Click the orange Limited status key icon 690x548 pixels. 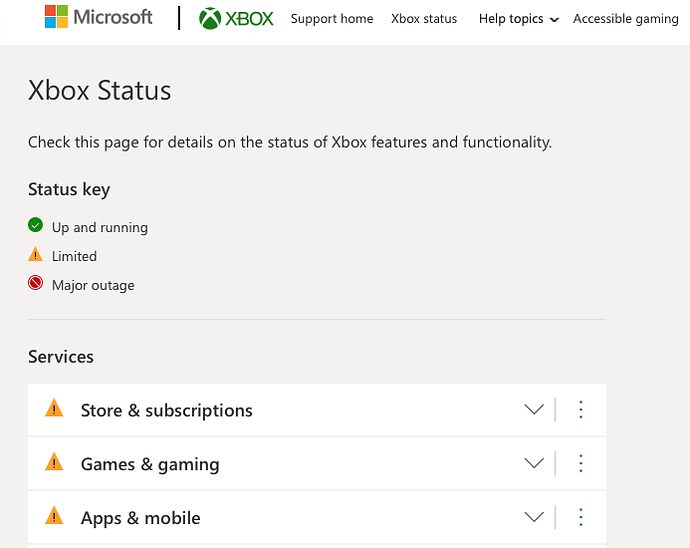(x=35, y=254)
